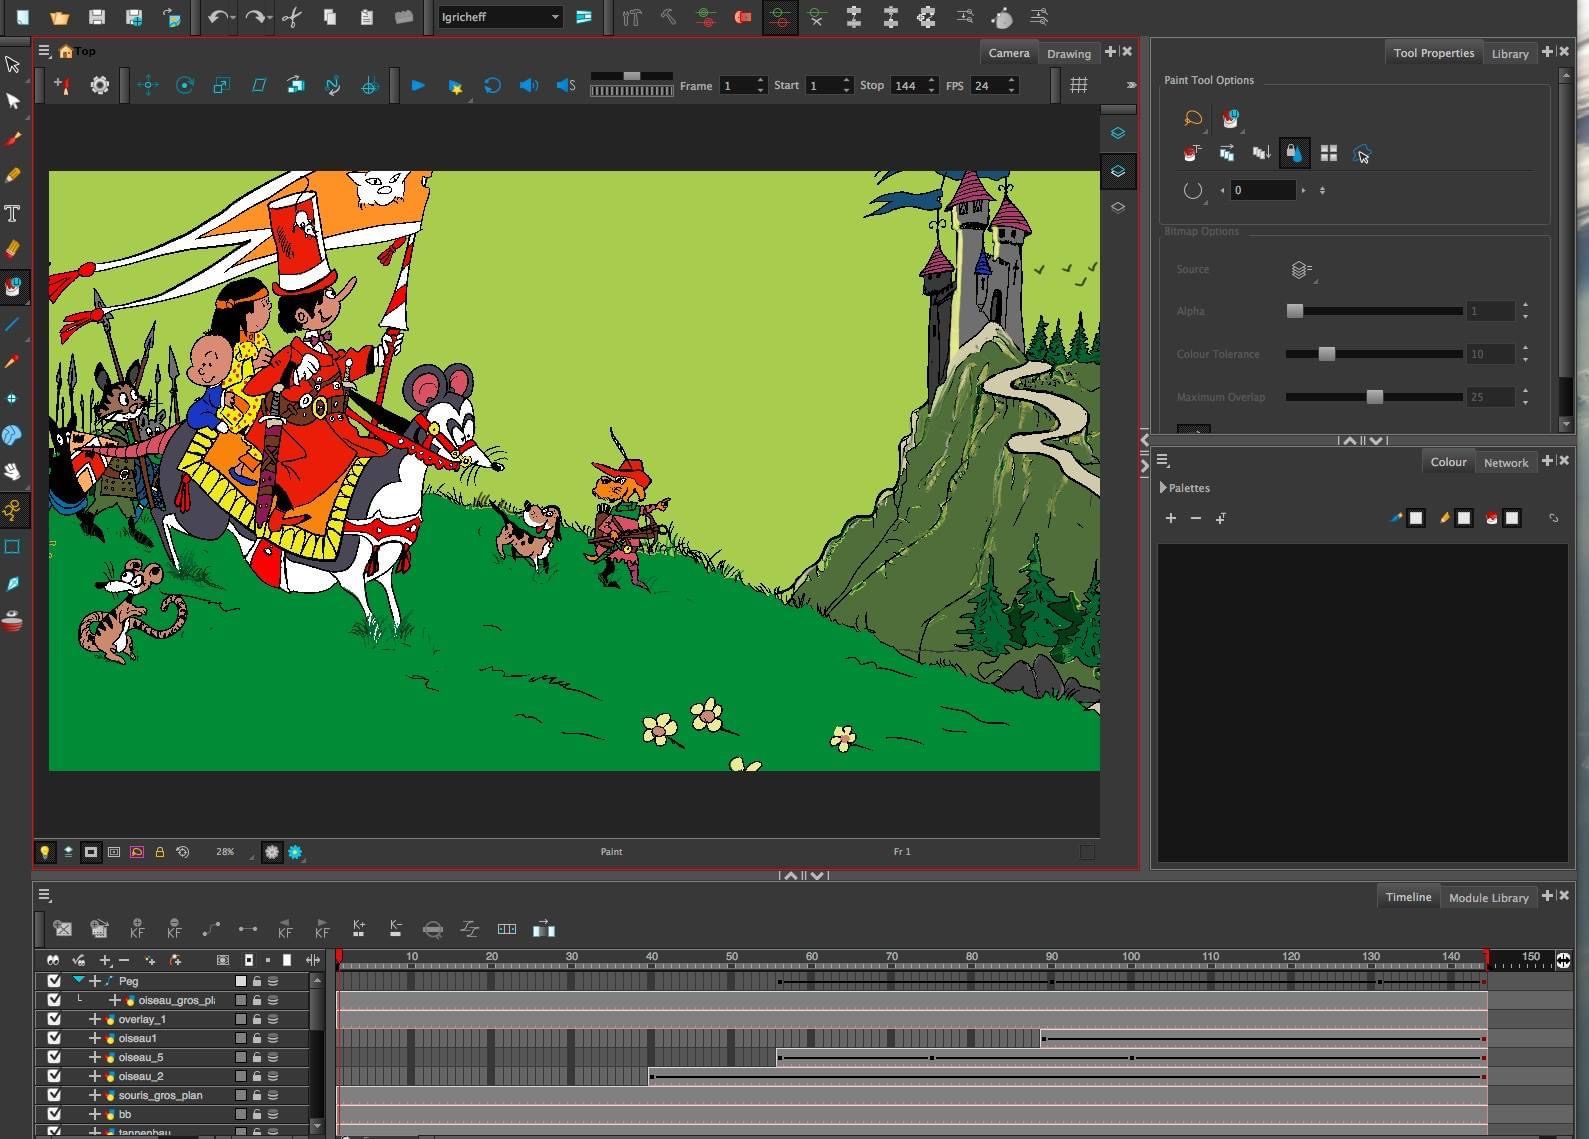Remove colour with the minus button
1589x1139 pixels.
point(1195,518)
